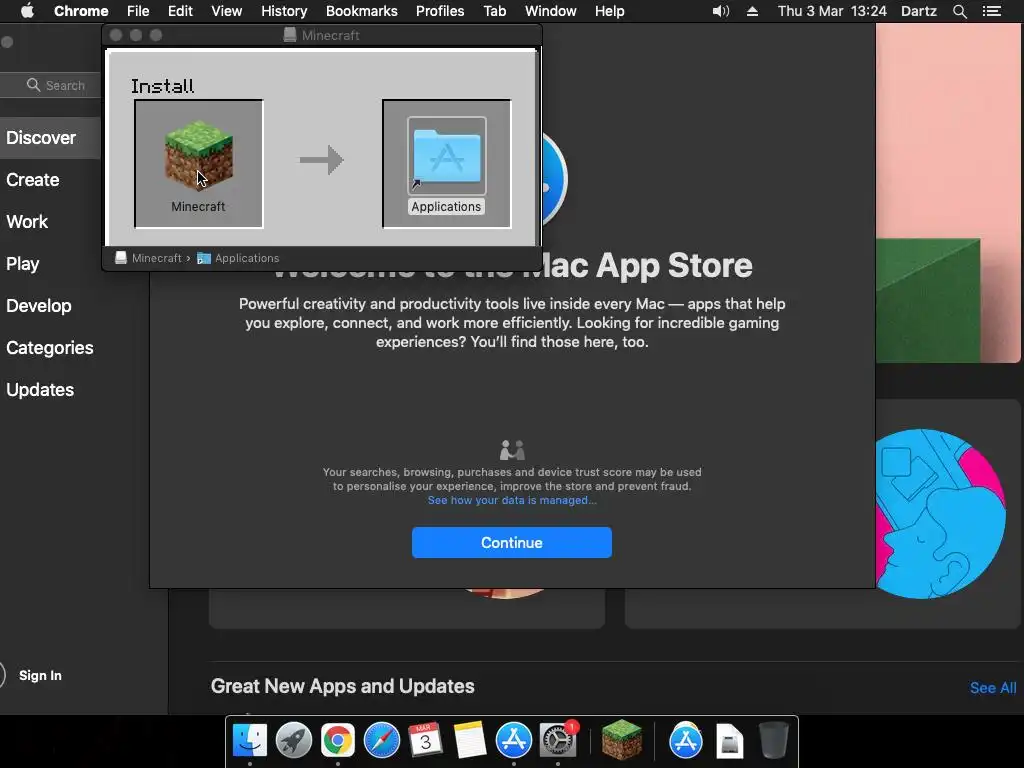Click the Dartz user name in menu bar
This screenshot has width=1024, height=768.
919,11
